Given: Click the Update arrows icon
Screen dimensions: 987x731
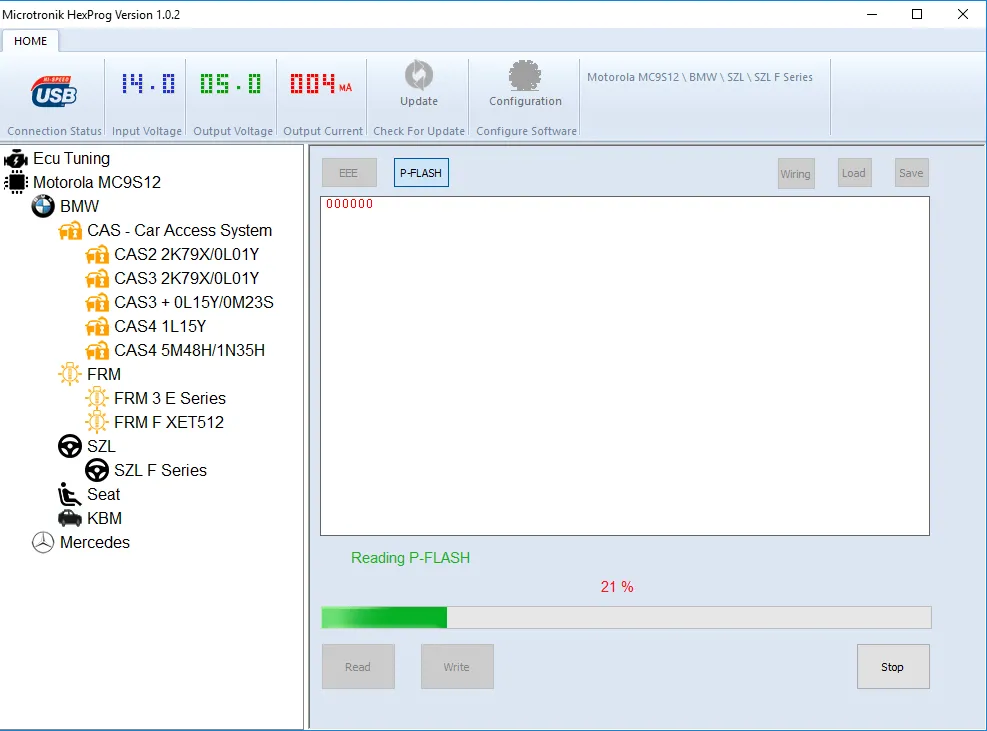Looking at the screenshot, I should pyautogui.click(x=419, y=75).
